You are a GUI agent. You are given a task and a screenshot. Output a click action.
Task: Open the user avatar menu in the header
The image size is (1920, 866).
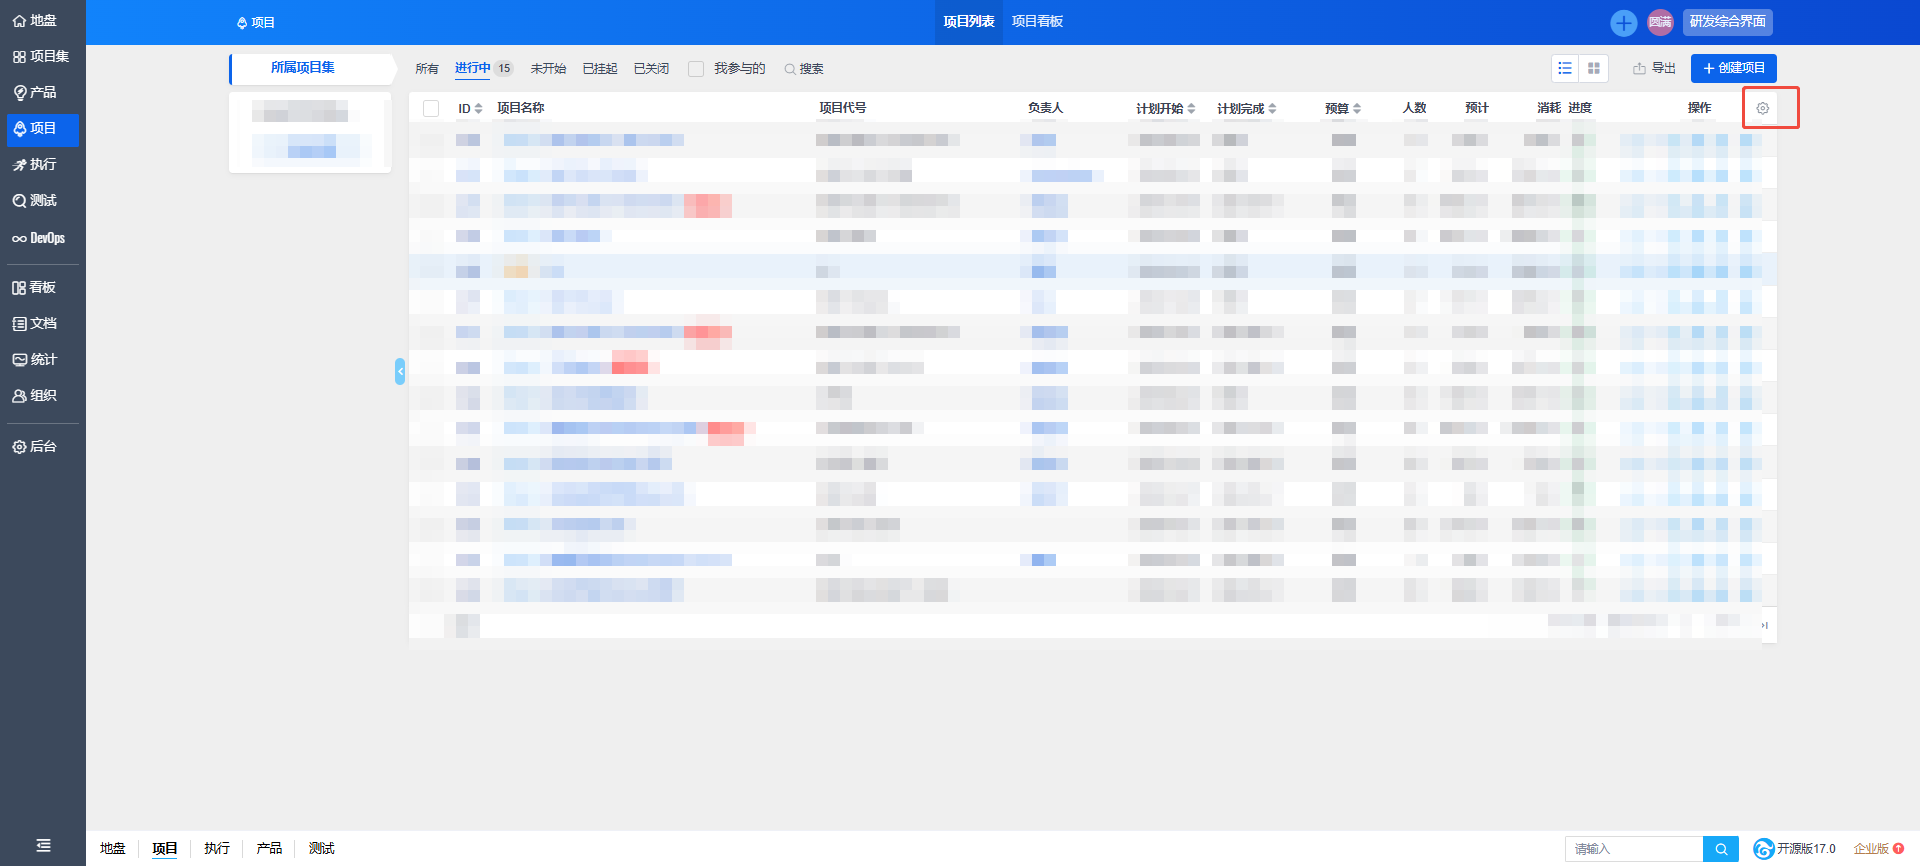pos(1660,22)
